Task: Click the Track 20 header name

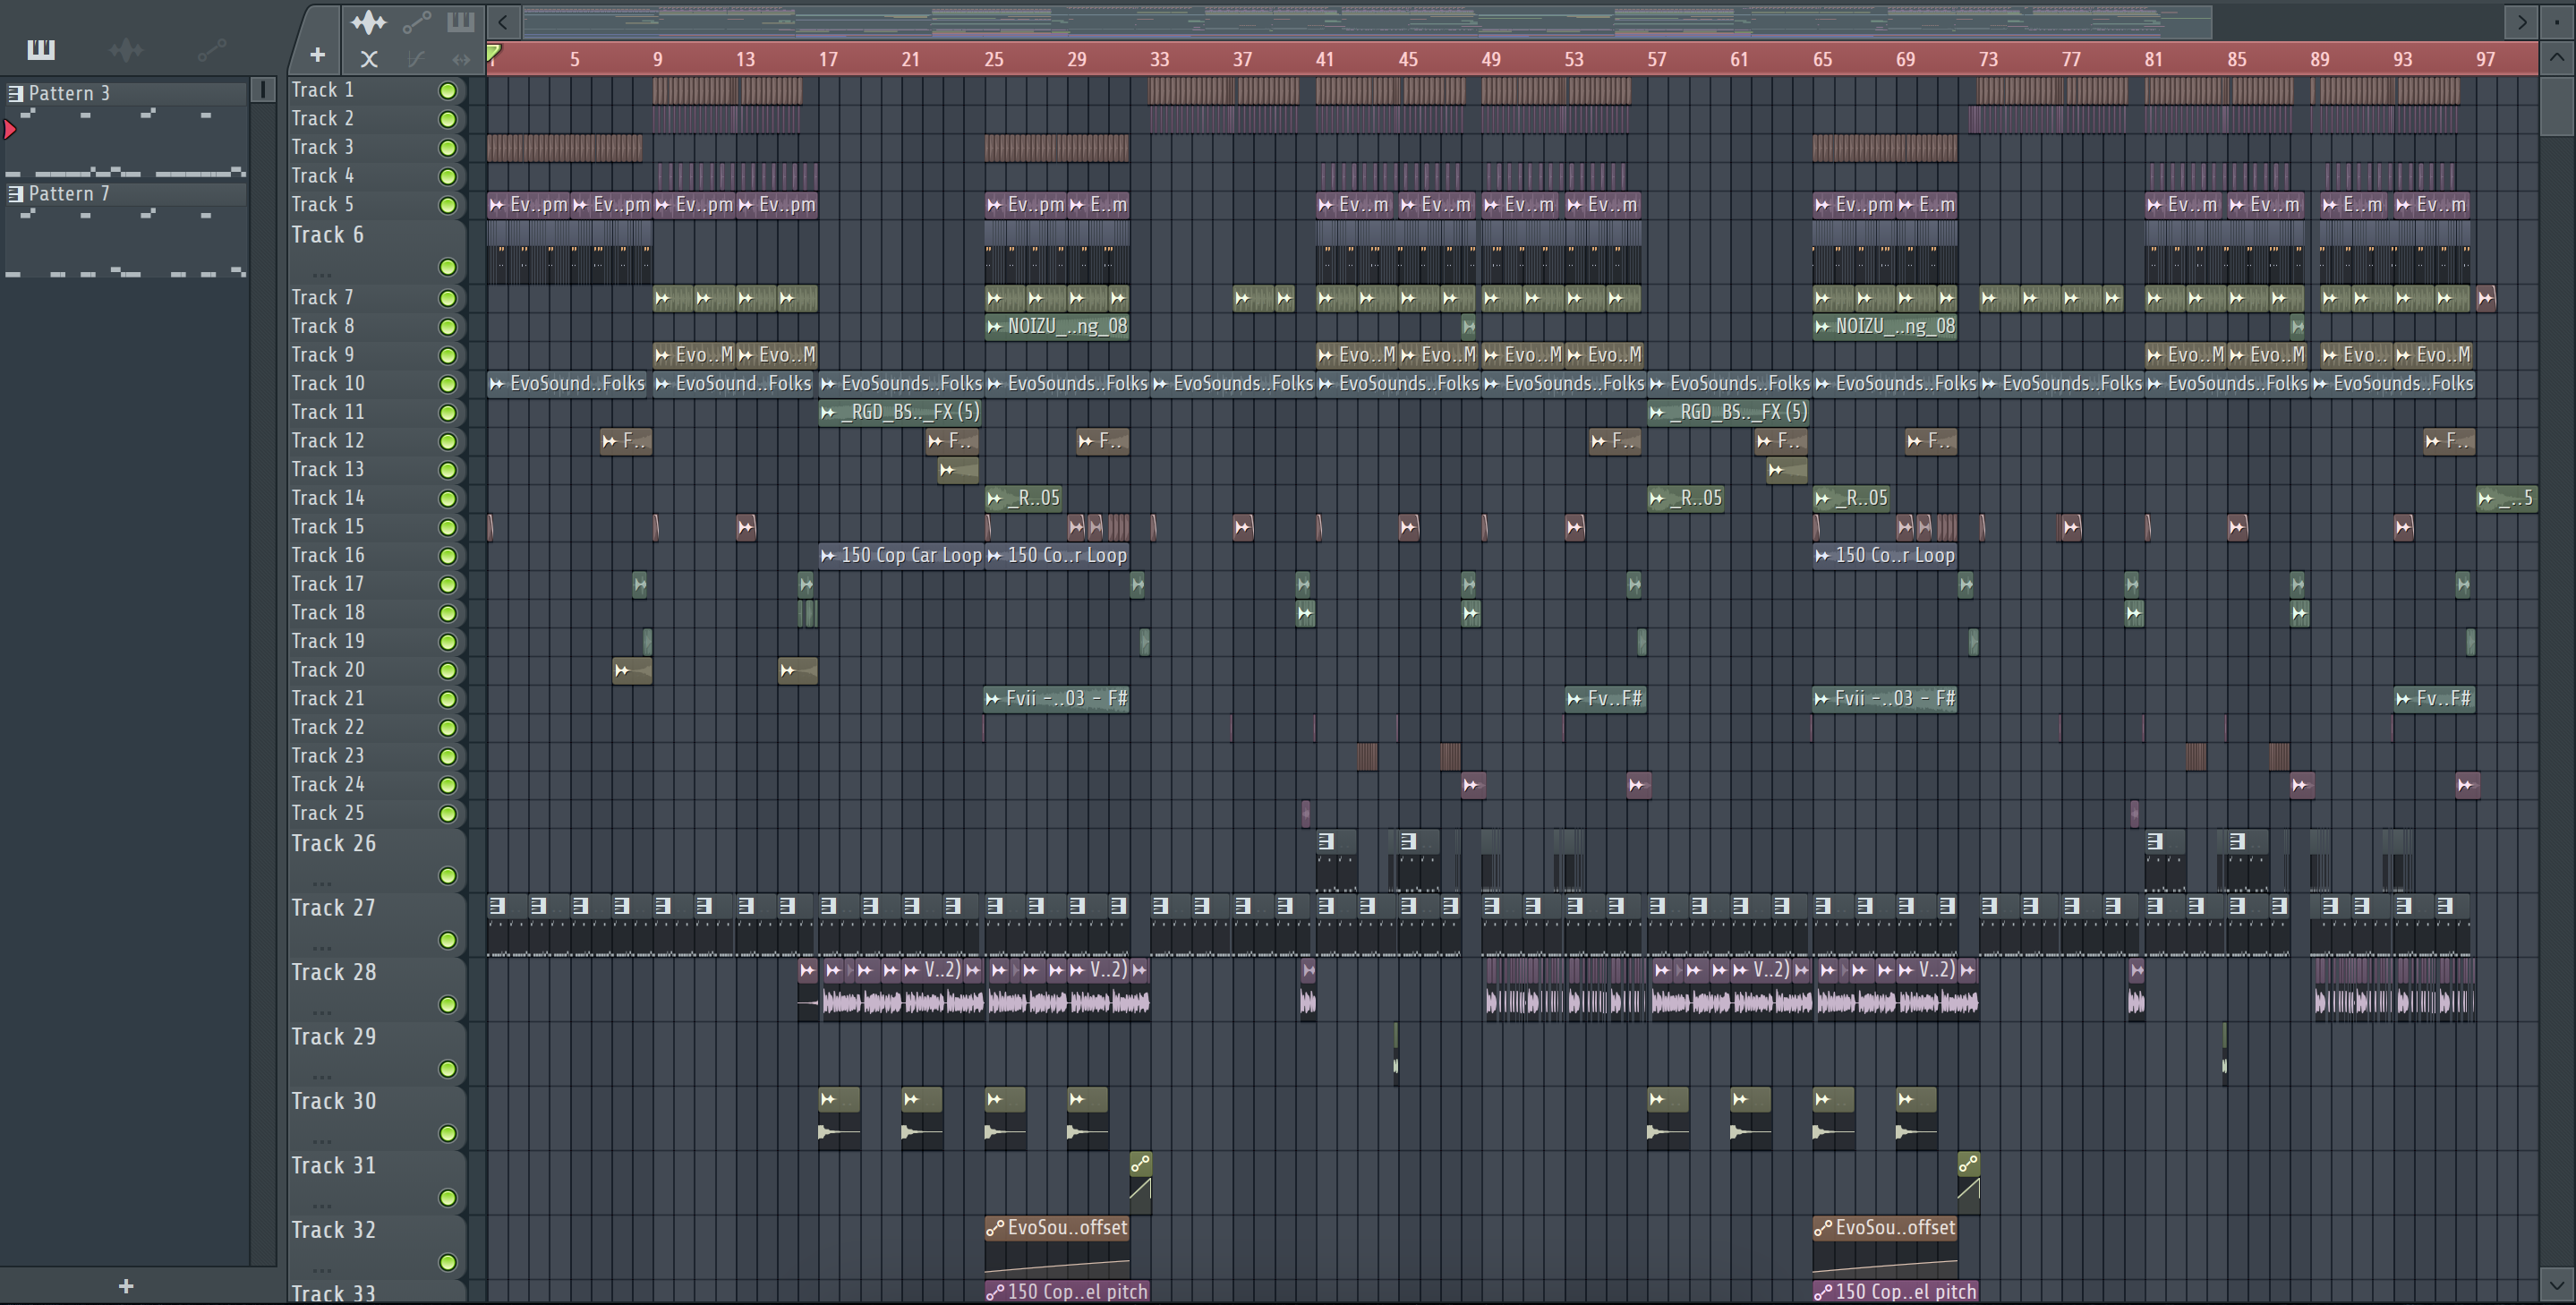Action: pyautogui.click(x=328, y=669)
